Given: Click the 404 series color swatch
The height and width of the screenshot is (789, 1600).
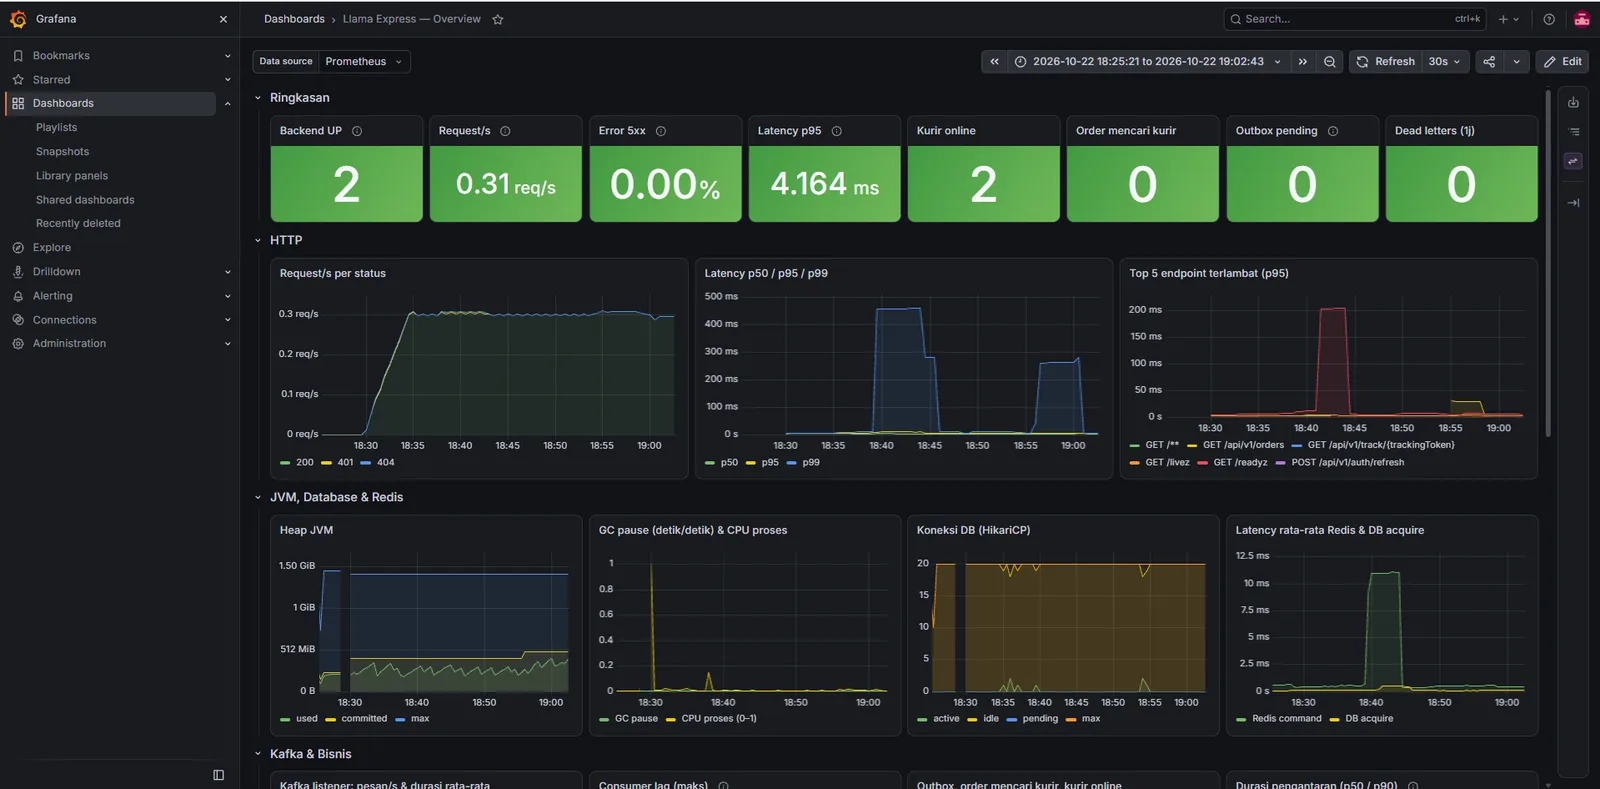Looking at the screenshot, I should tap(366, 463).
